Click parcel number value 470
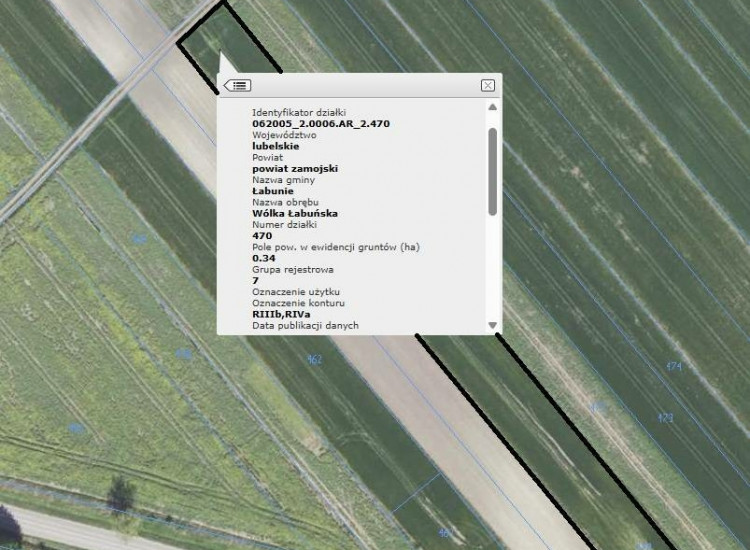Screen dimensions: 750x550 (262, 236)
